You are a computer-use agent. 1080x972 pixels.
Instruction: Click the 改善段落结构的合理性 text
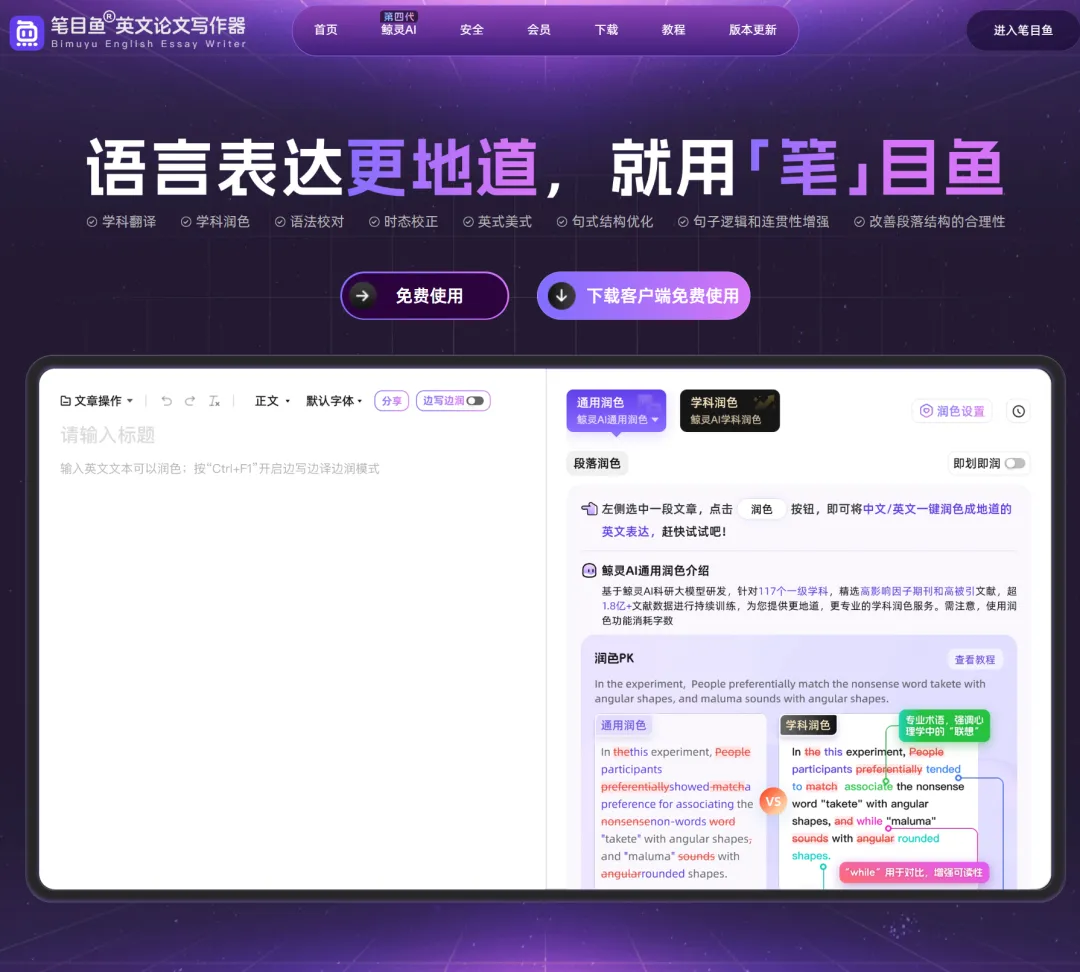[937, 221]
